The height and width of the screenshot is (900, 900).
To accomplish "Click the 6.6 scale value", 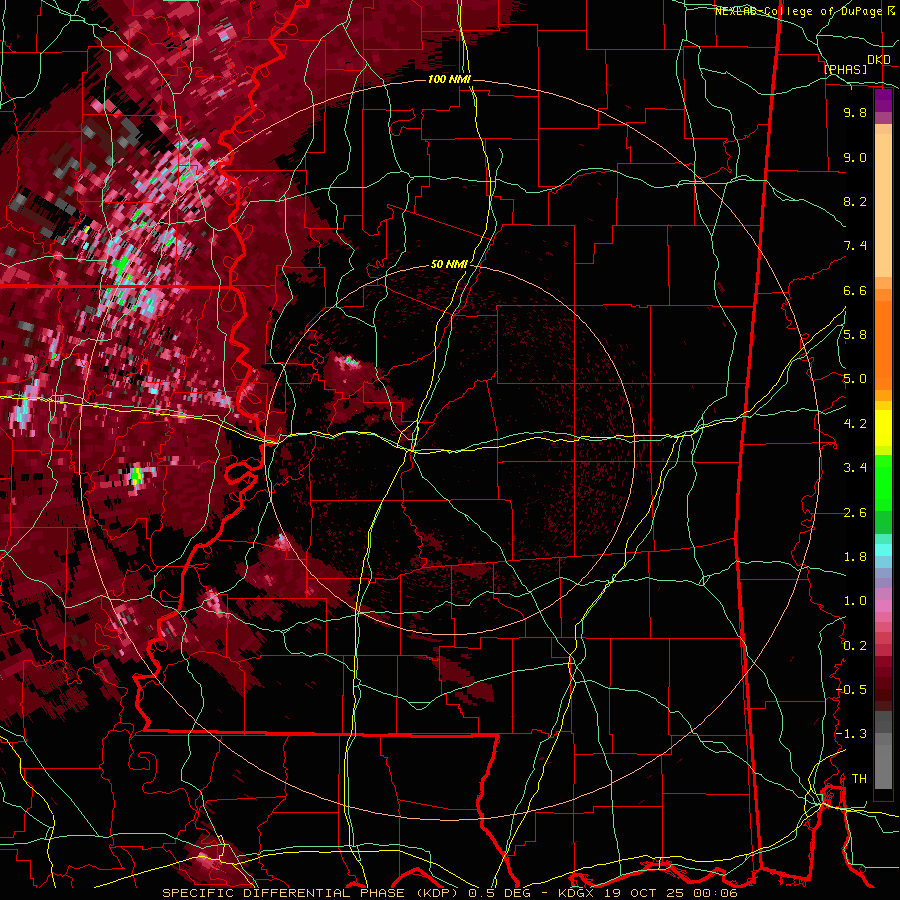I will click(x=855, y=290).
